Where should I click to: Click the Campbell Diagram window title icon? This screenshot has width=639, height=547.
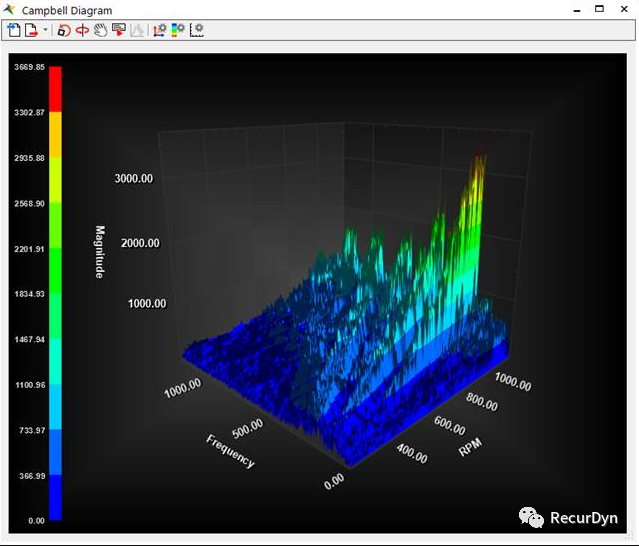coord(10,10)
